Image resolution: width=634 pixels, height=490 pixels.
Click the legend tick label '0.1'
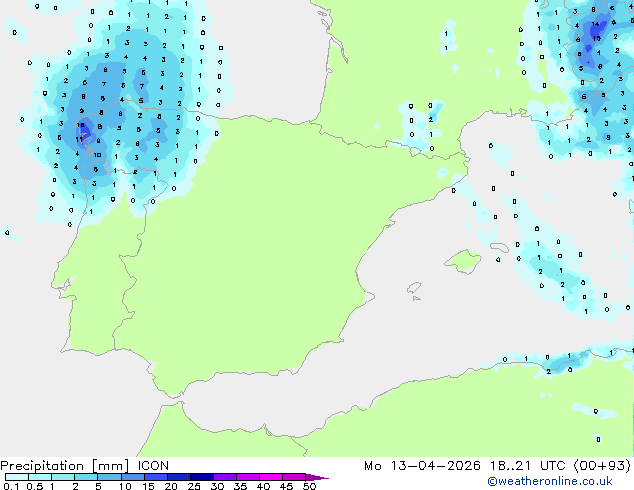pyautogui.click(x=11, y=486)
